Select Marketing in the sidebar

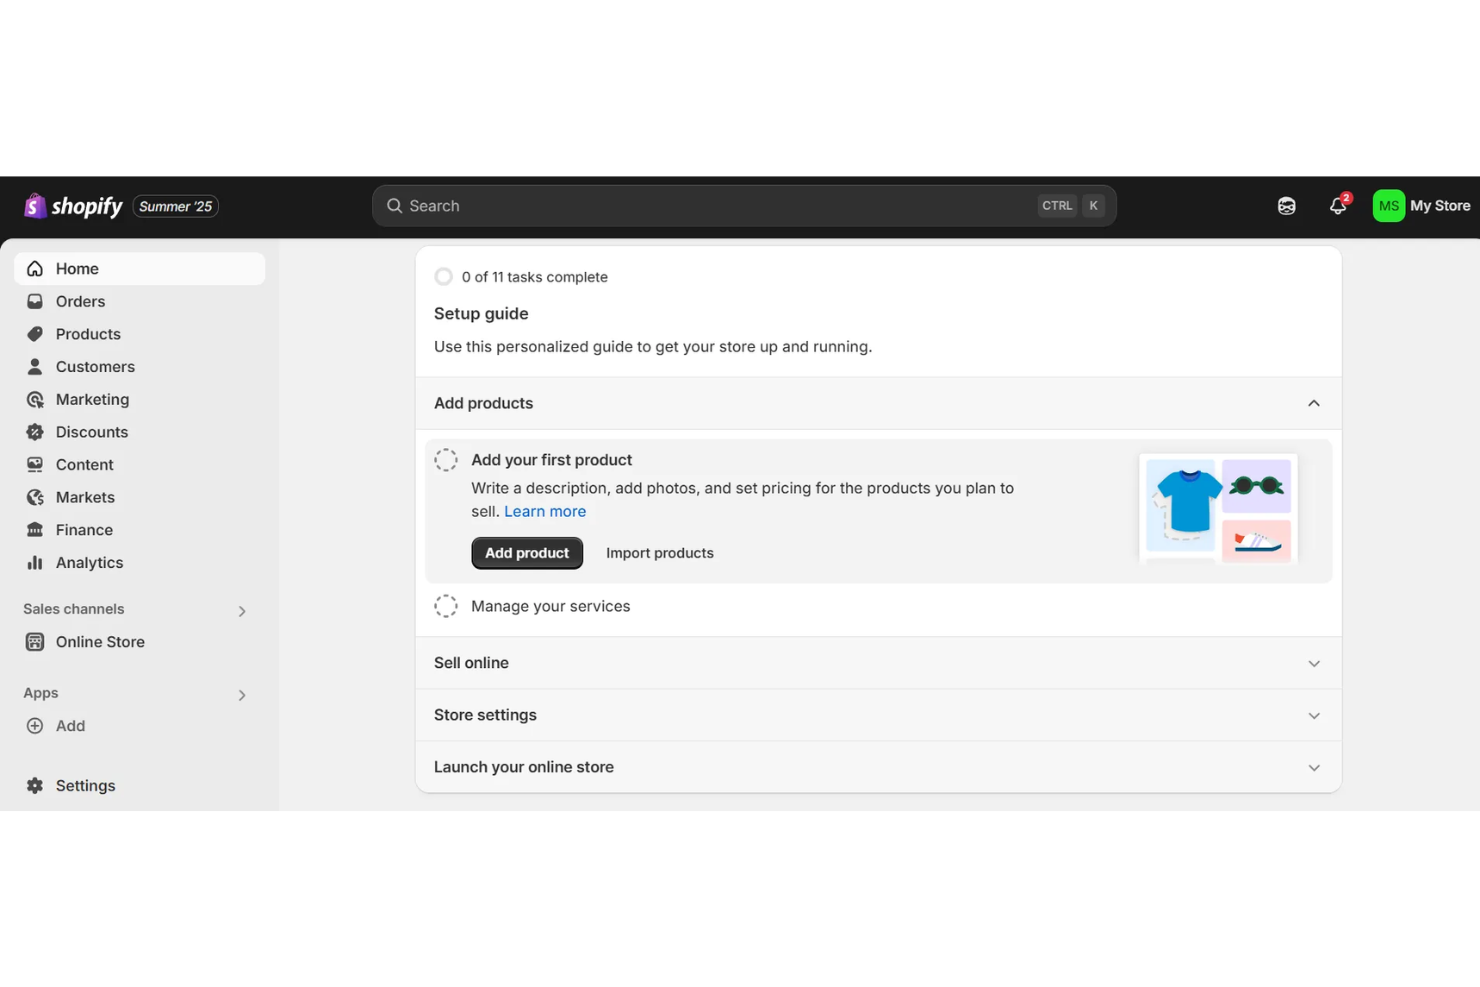tap(91, 399)
